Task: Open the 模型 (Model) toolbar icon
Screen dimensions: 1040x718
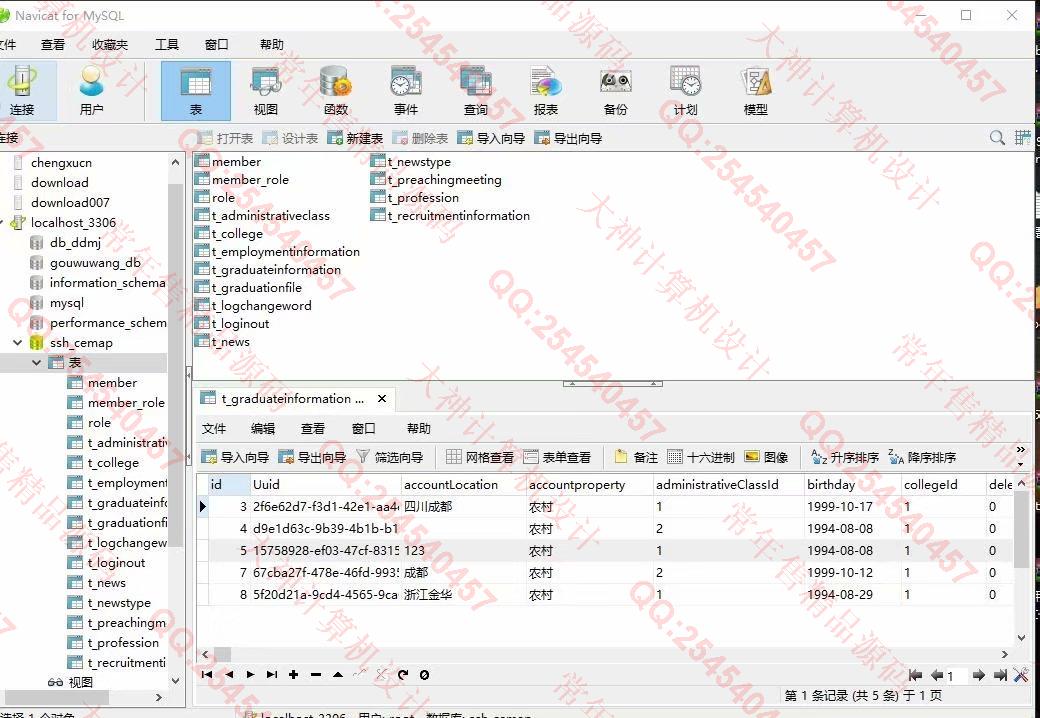Action: [x=755, y=91]
